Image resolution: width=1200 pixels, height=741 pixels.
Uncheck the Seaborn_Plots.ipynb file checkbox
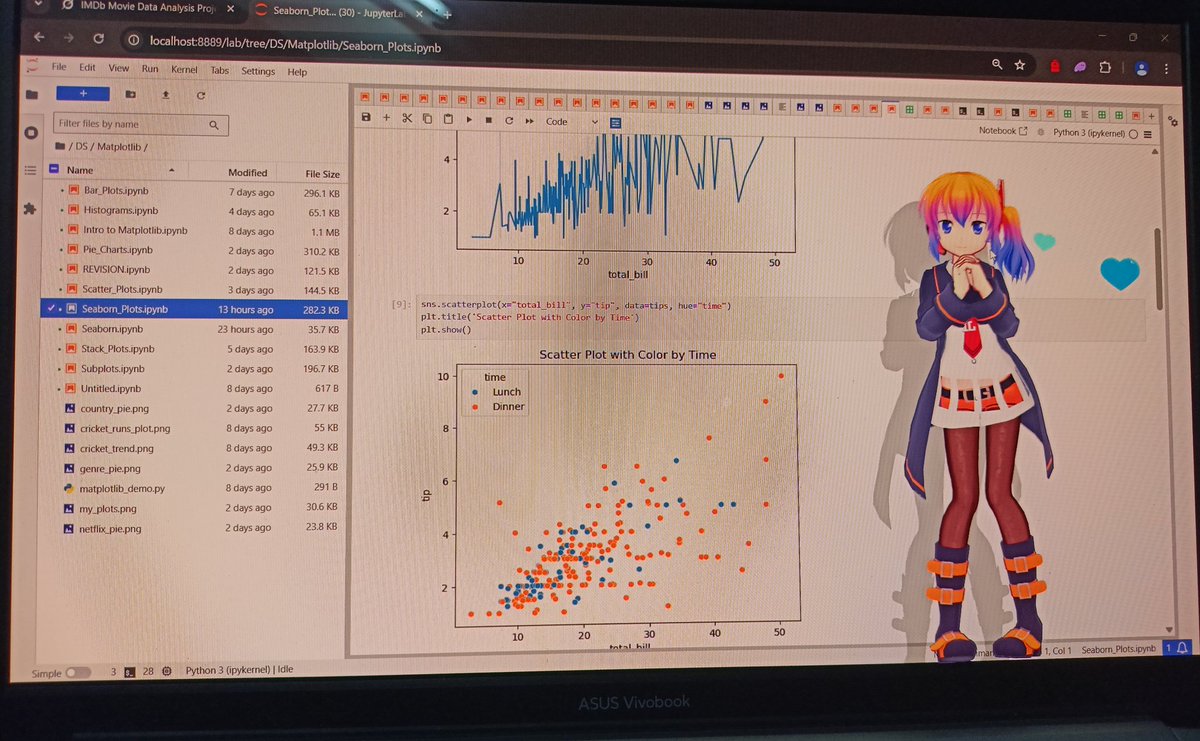click(49, 309)
